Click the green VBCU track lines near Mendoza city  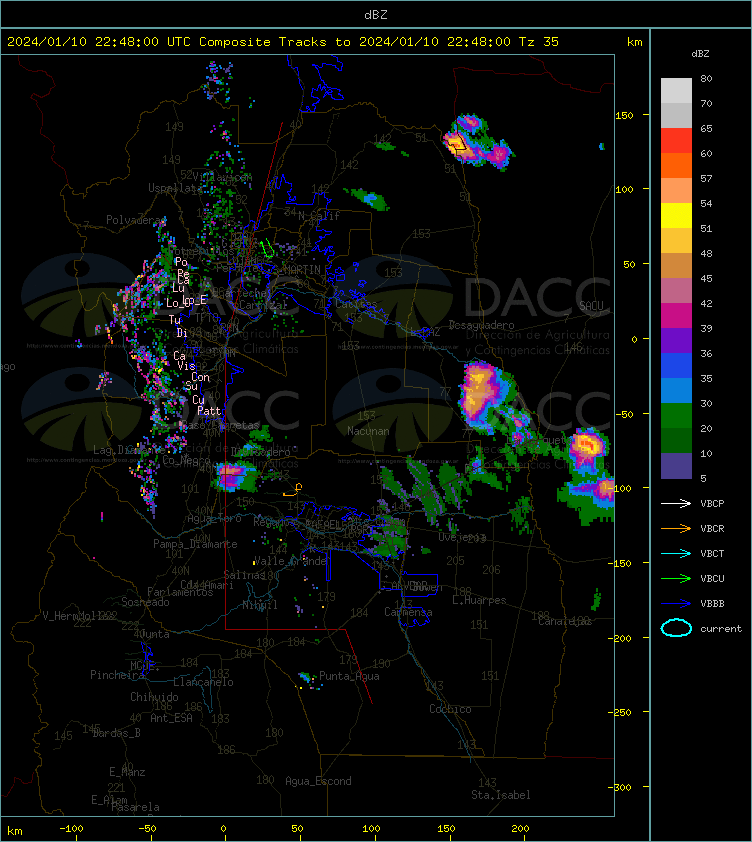click(267, 249)
